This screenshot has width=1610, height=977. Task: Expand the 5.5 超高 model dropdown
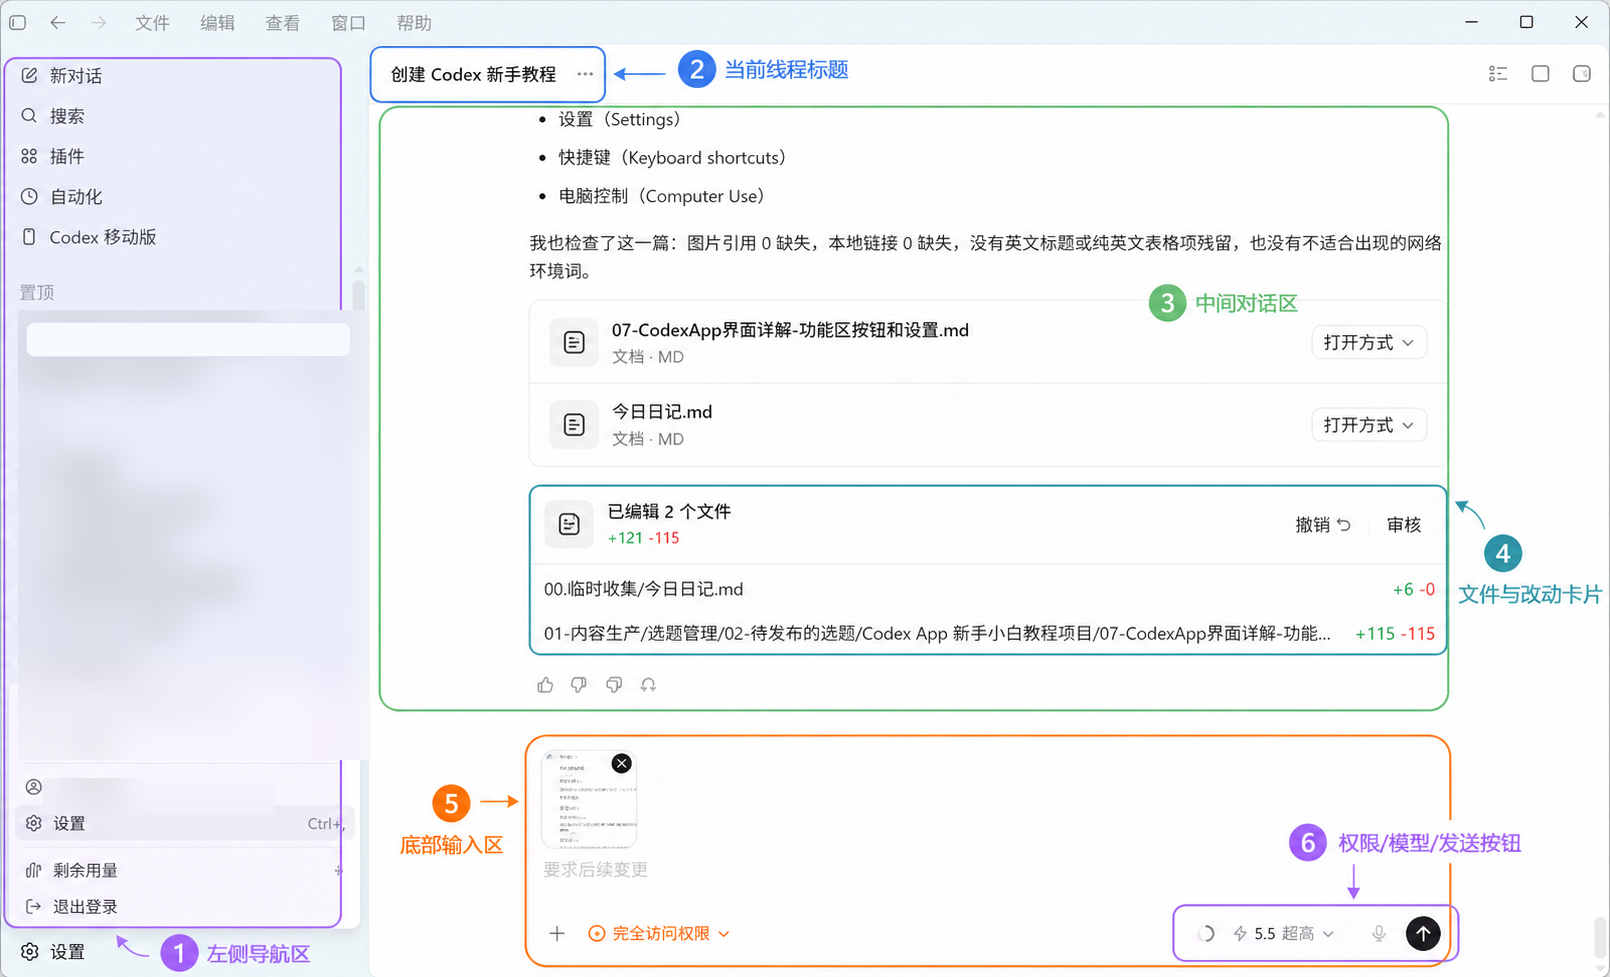pos(1284,933)
